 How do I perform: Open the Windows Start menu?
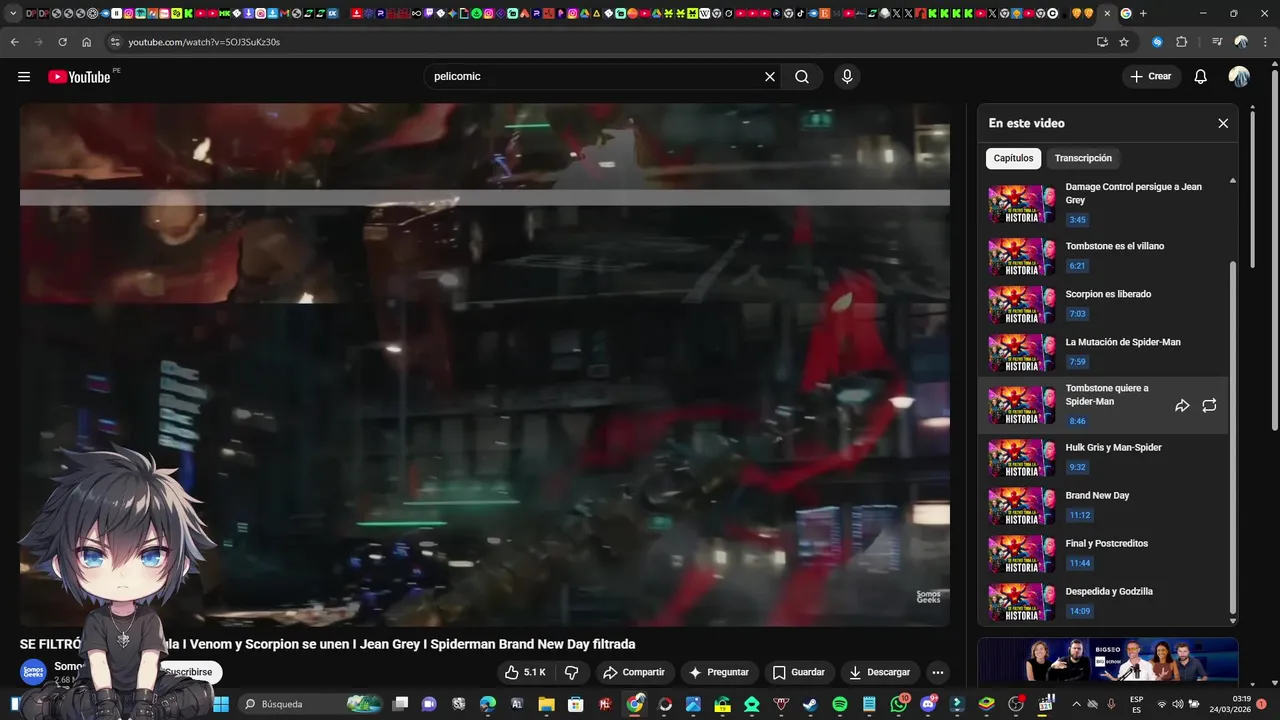(221, 704)
